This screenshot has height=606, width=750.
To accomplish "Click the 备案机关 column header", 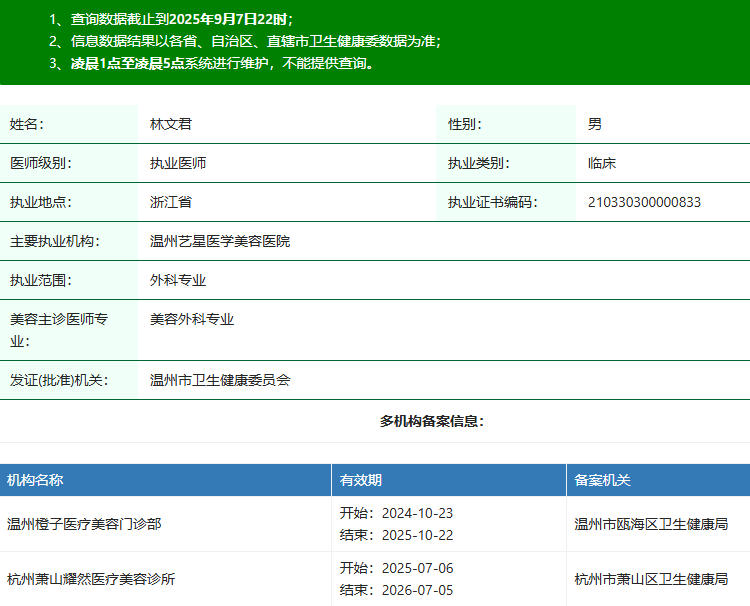I will coord(602,480).
